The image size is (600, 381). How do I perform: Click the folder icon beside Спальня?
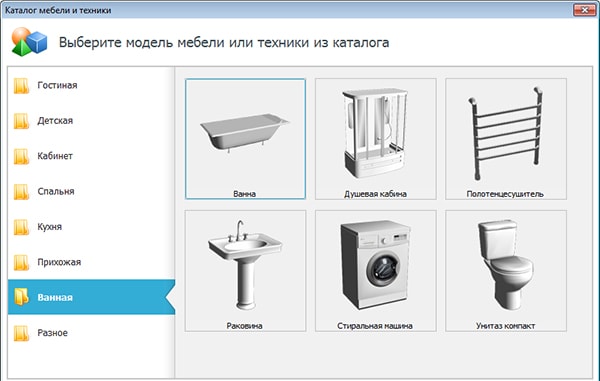(21, 192)
